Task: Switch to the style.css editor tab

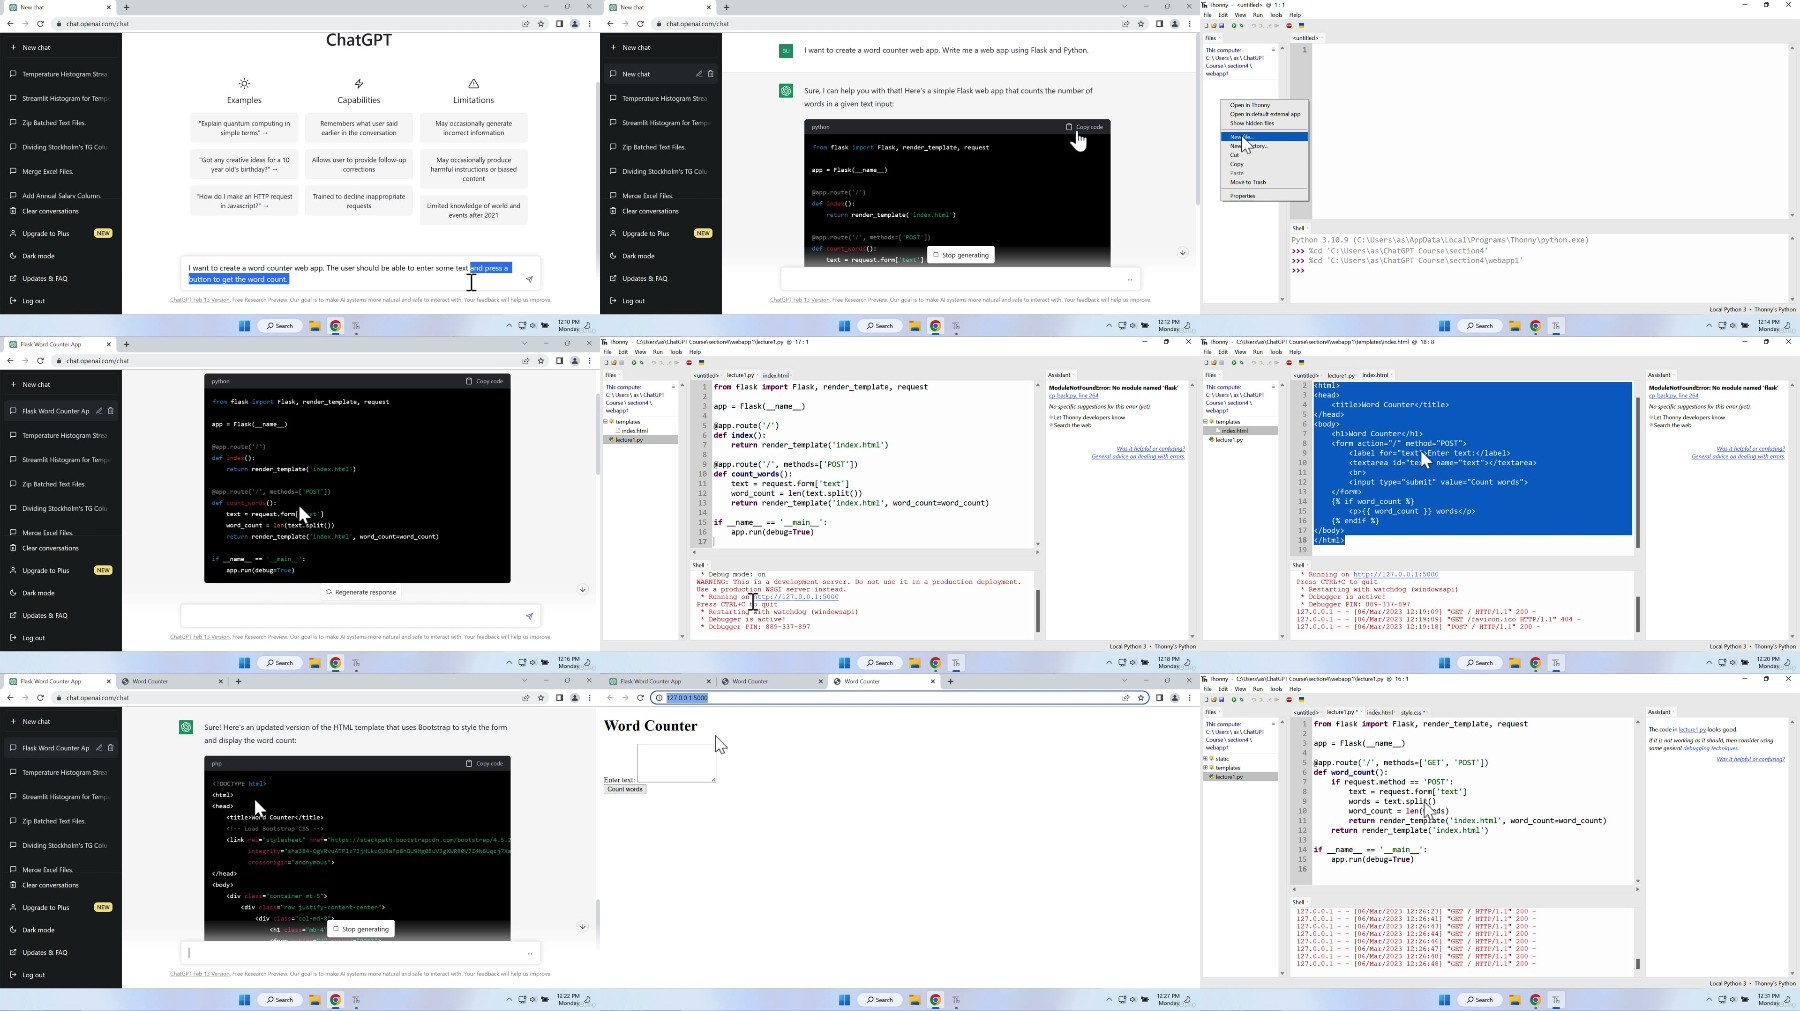Action: click(x=1411, y=712)
